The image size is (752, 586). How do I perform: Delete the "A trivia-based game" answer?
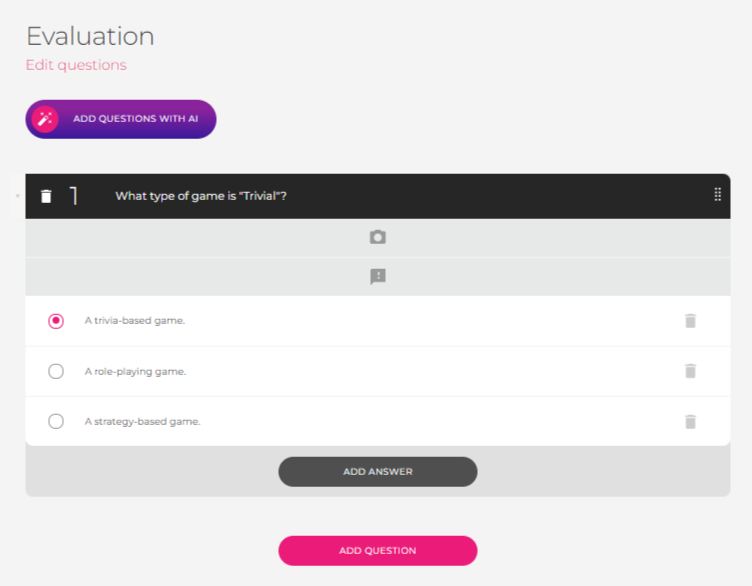click(x=689, y=321)
